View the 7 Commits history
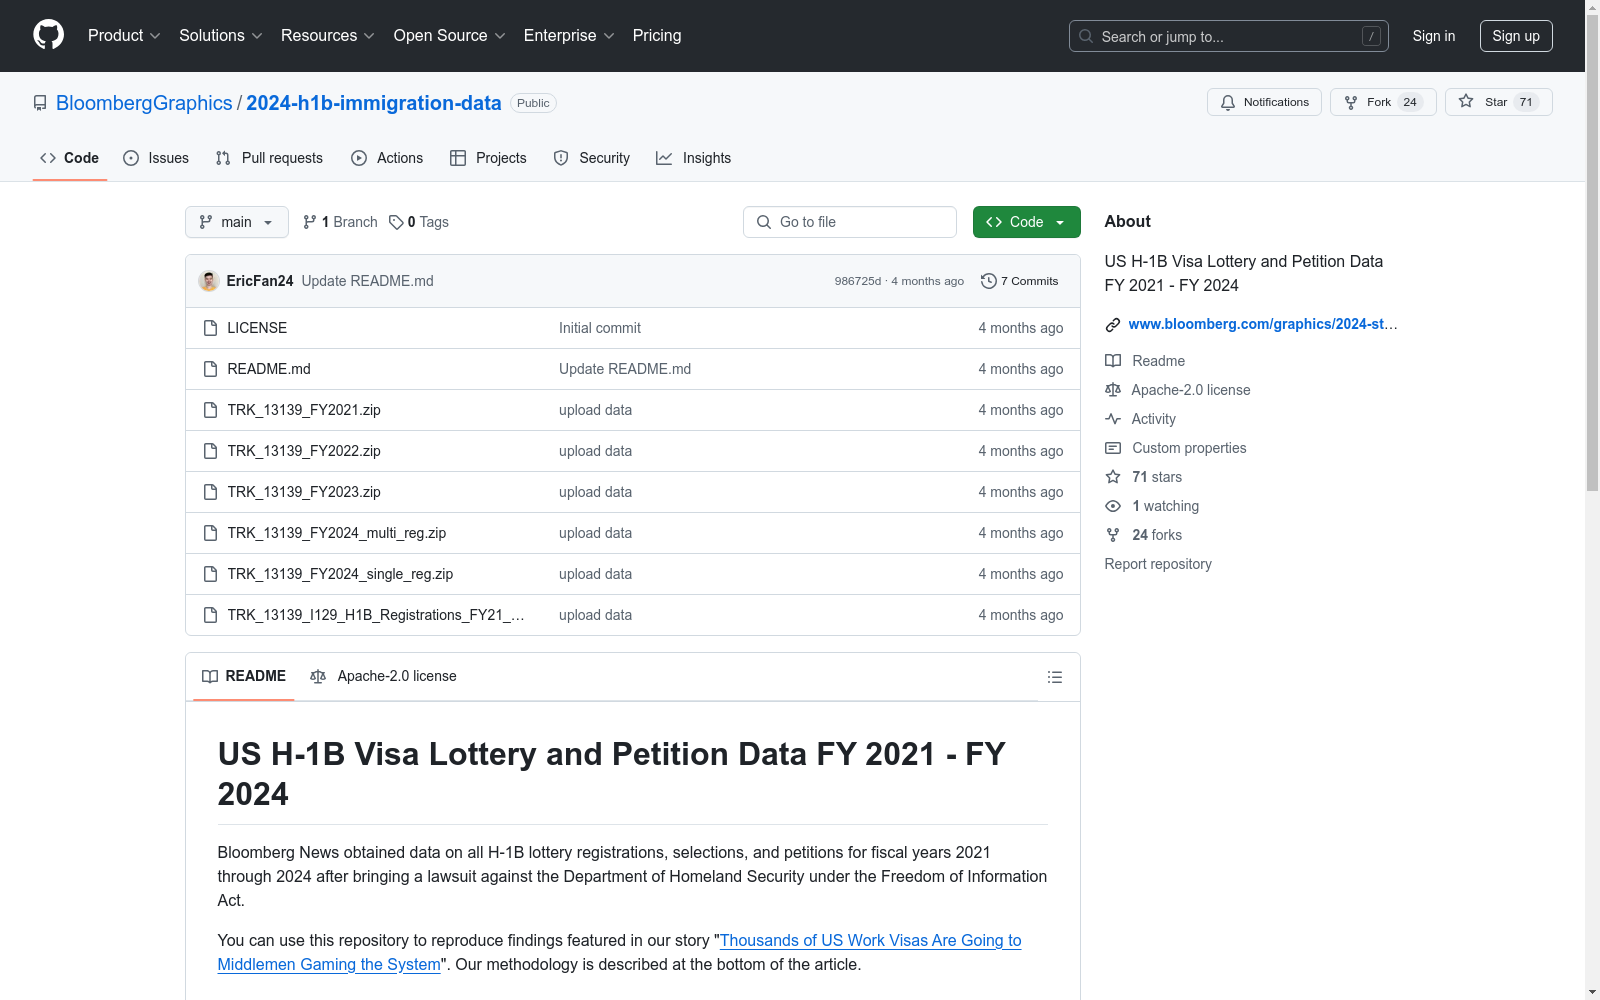1600x1000 pixels. click(1020, 281)
